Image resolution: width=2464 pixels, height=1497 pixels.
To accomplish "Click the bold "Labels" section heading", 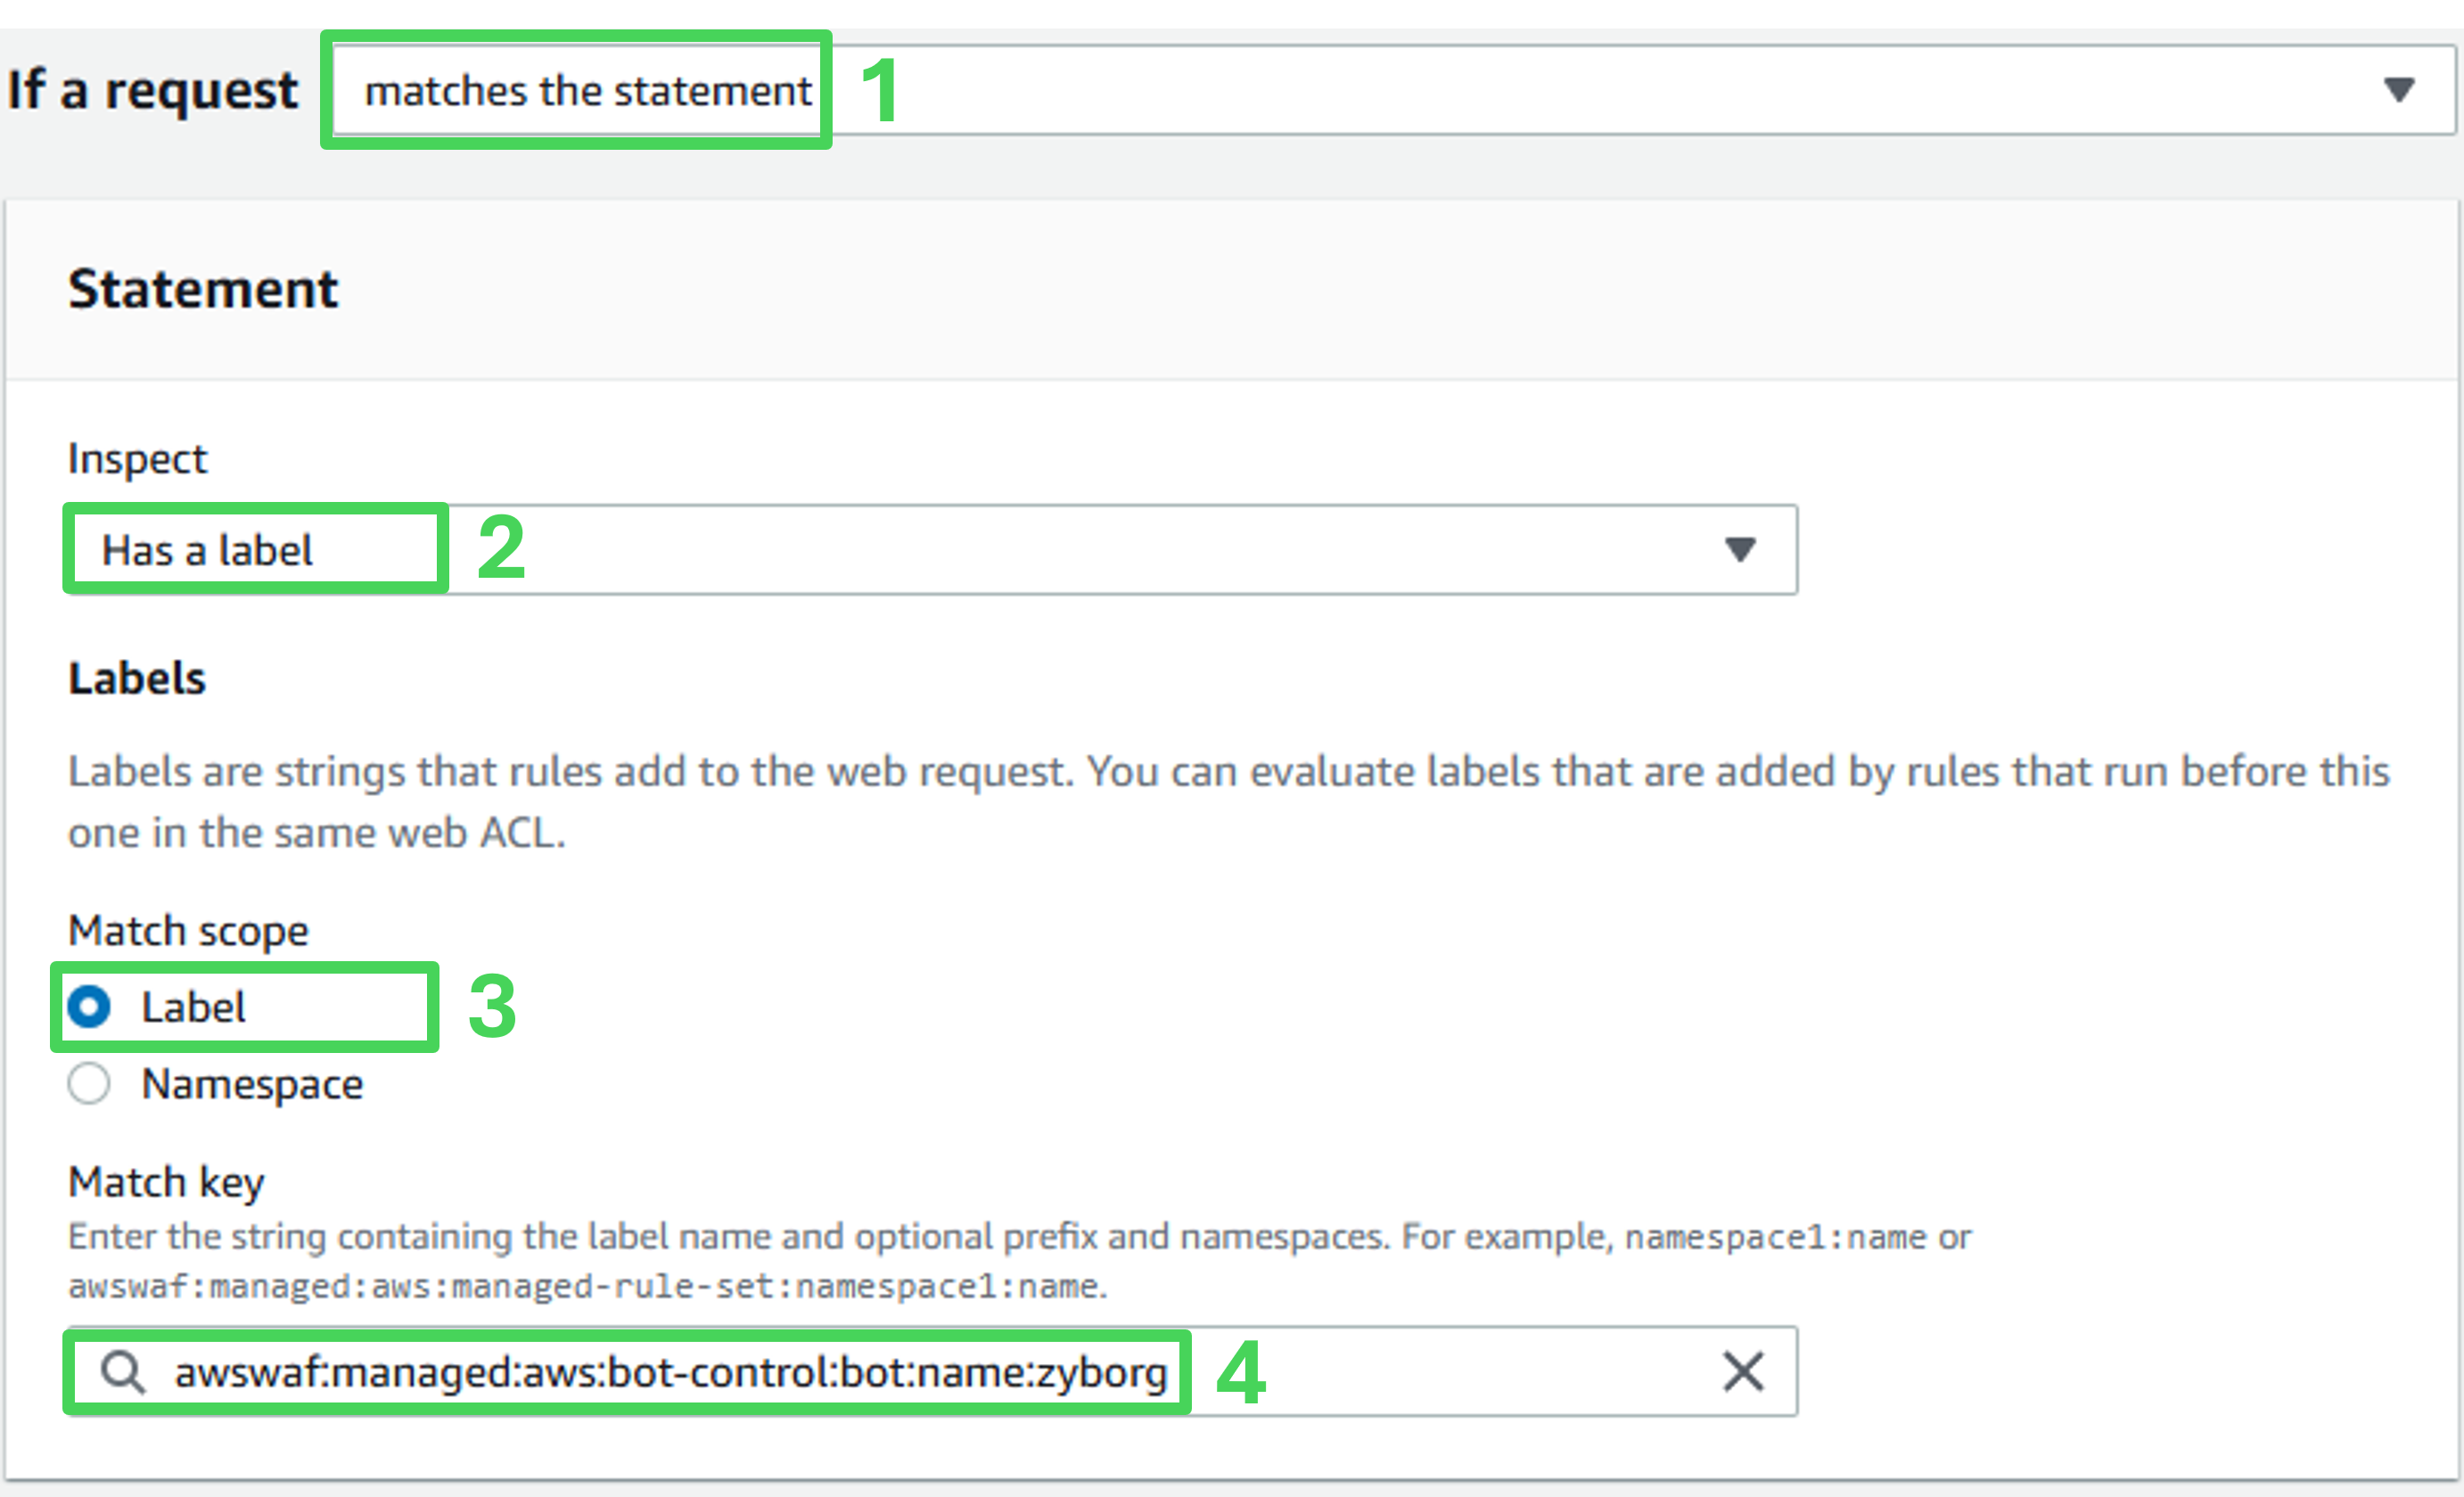I will tap(137, 678).
